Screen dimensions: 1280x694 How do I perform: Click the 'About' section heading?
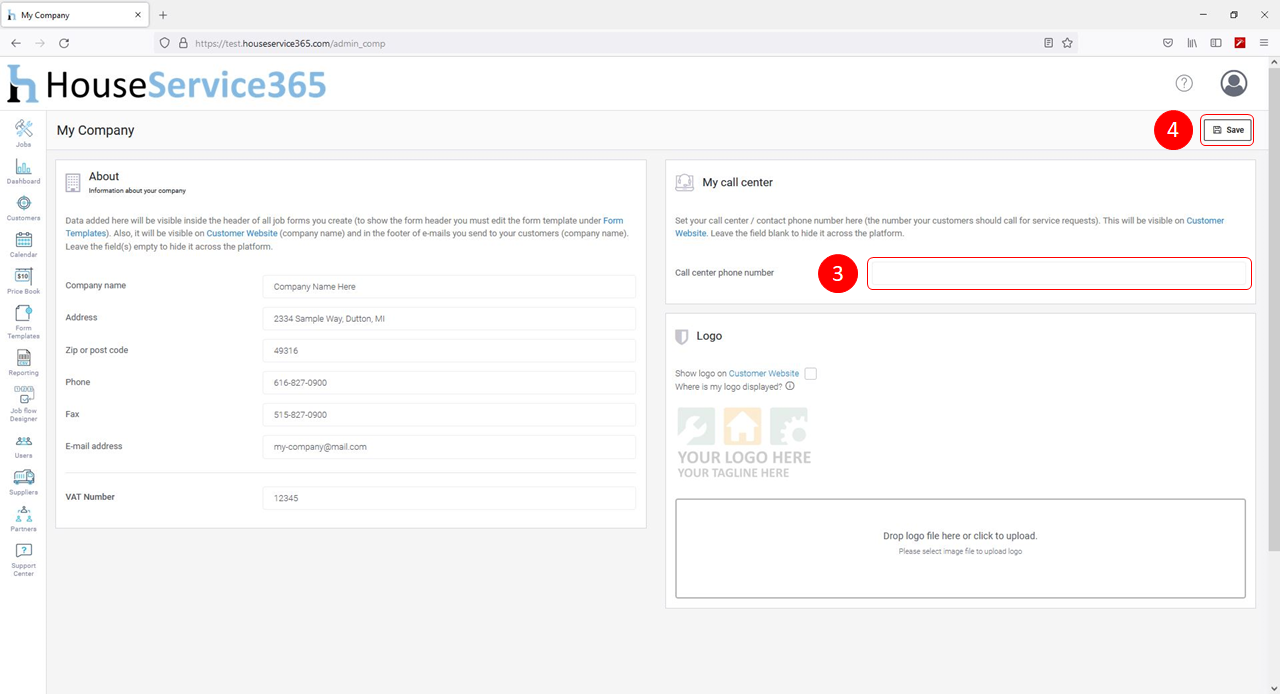point(104,176)
